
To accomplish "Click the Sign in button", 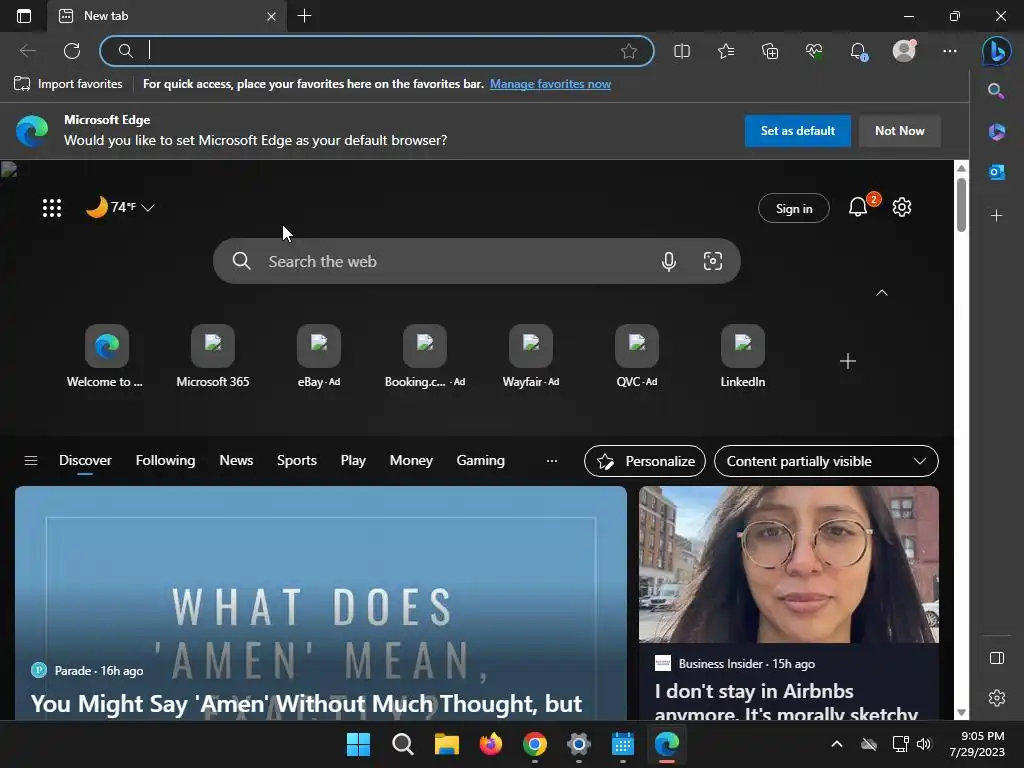I will (793, 208).
